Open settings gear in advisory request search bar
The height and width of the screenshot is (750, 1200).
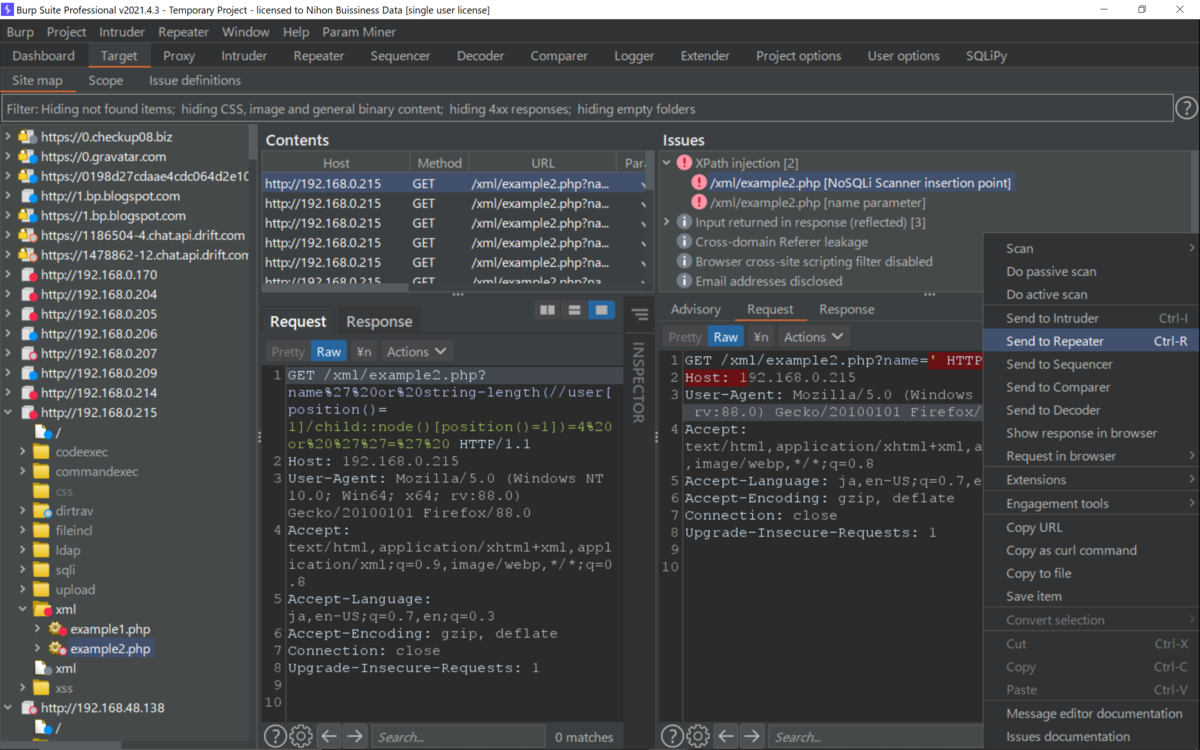698,737
